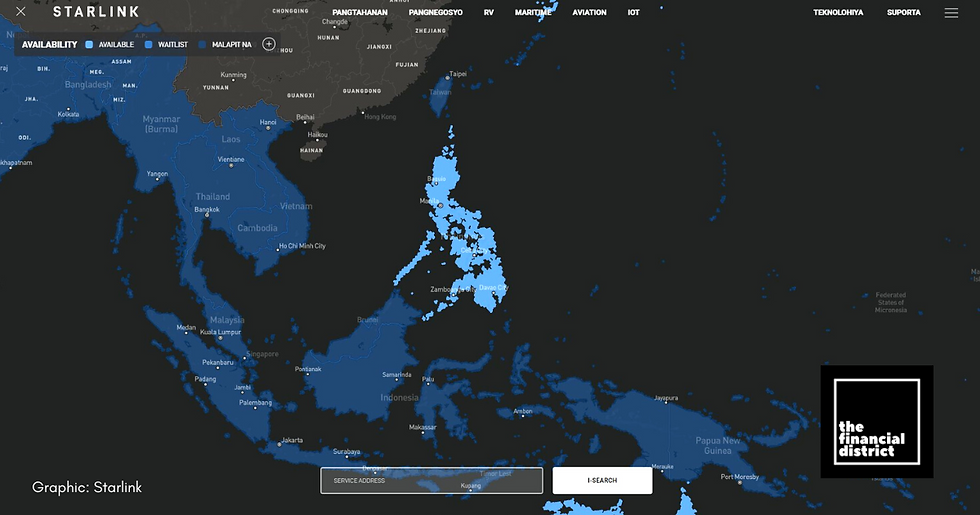Click the Kunming city label
This screenshot has width=980, height=515.
click(x=233, y=75)
